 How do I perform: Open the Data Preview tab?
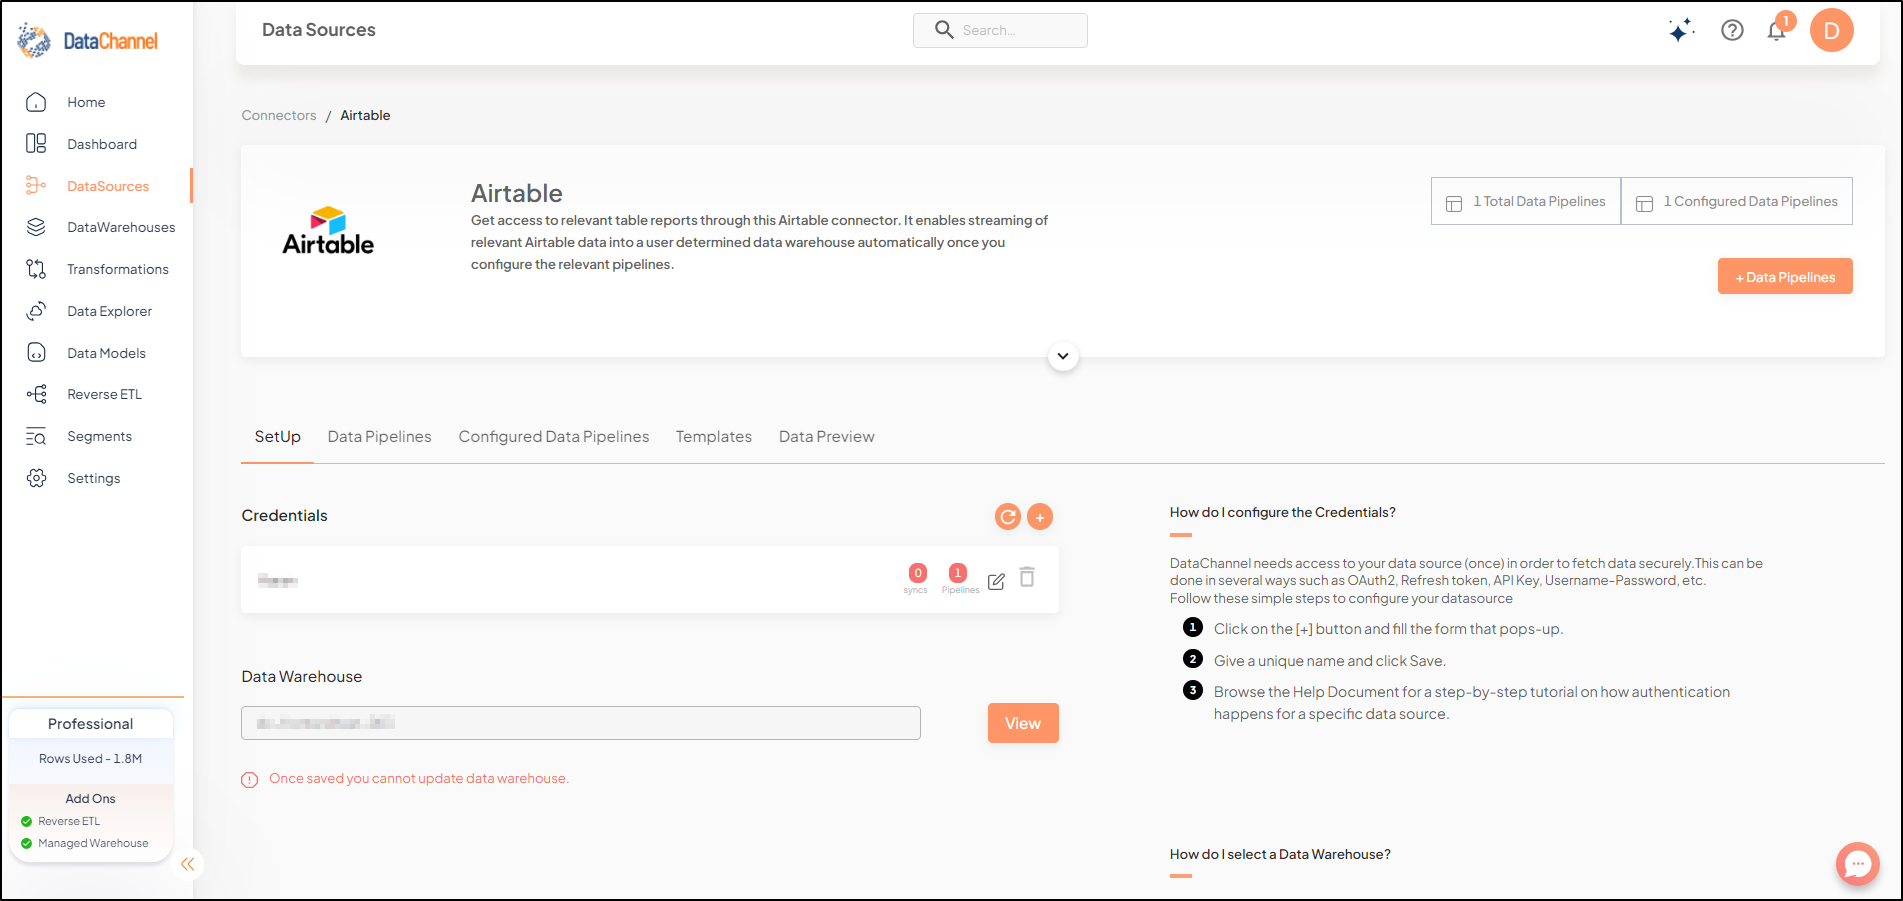[x=827, y=437]
